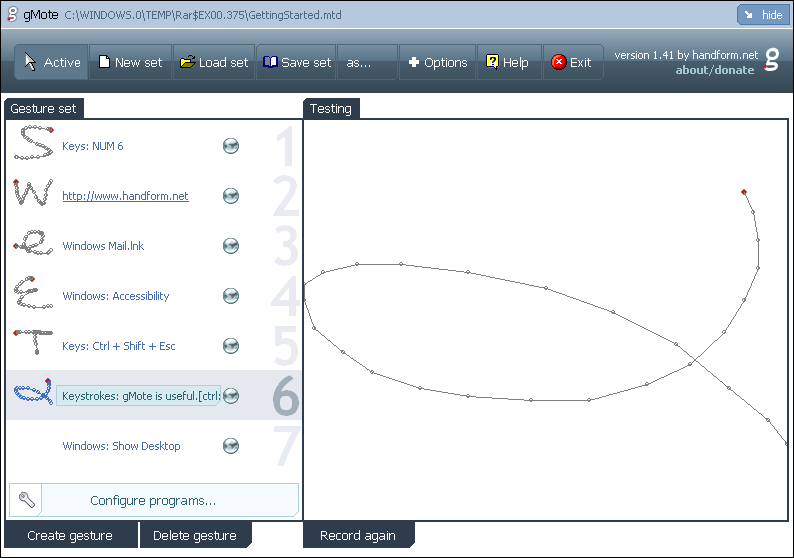Open the http://www.handform.net link
The height and width of the screenshot is (558, 794).
click(126, 196)
